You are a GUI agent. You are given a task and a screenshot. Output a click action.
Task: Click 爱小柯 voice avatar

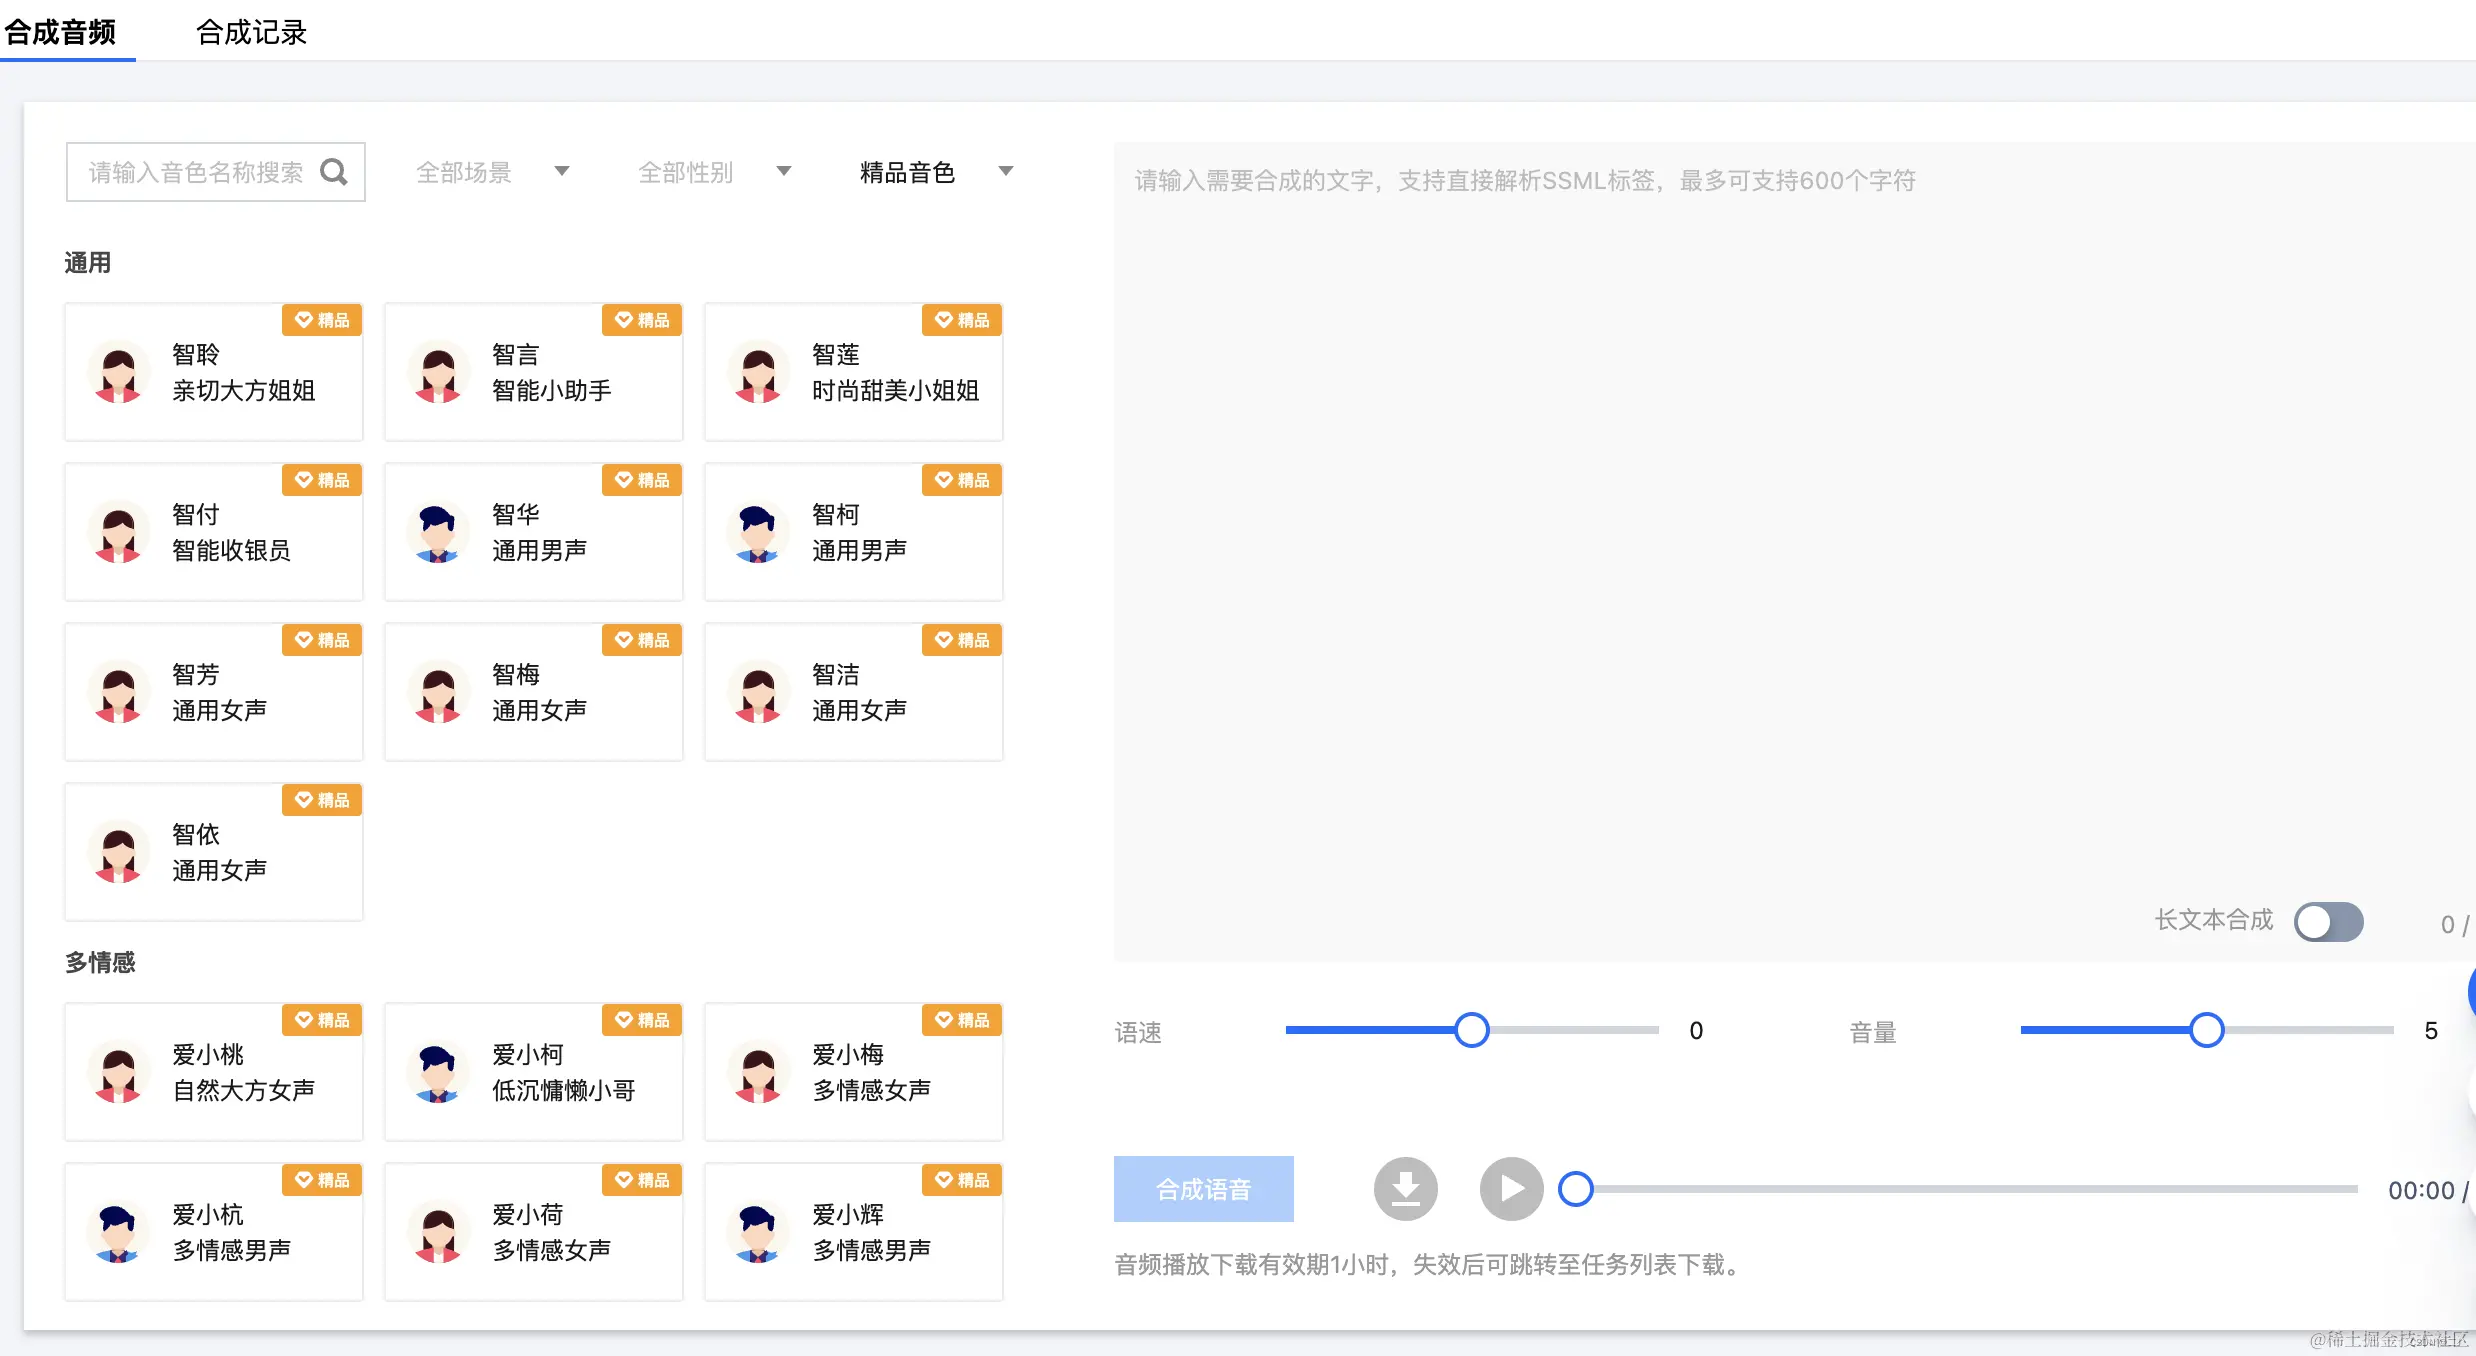pyautogui.click(x=439, y=1072)
